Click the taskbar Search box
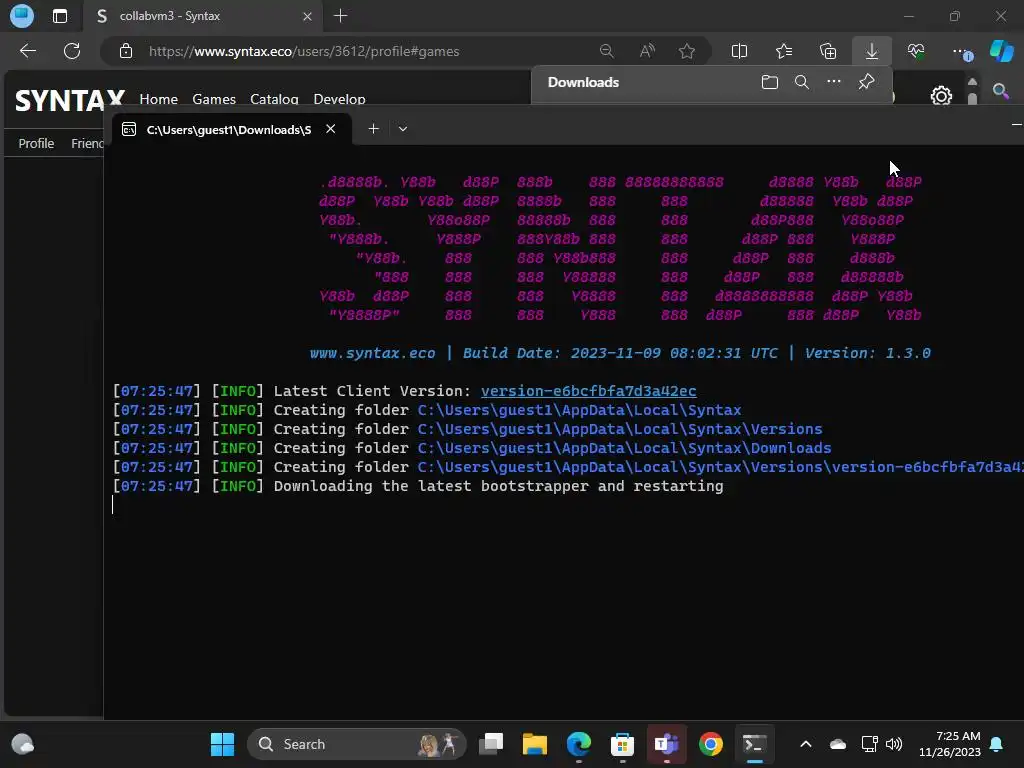This screenshot has width=1024, height=768. click(x=357, y=744)
